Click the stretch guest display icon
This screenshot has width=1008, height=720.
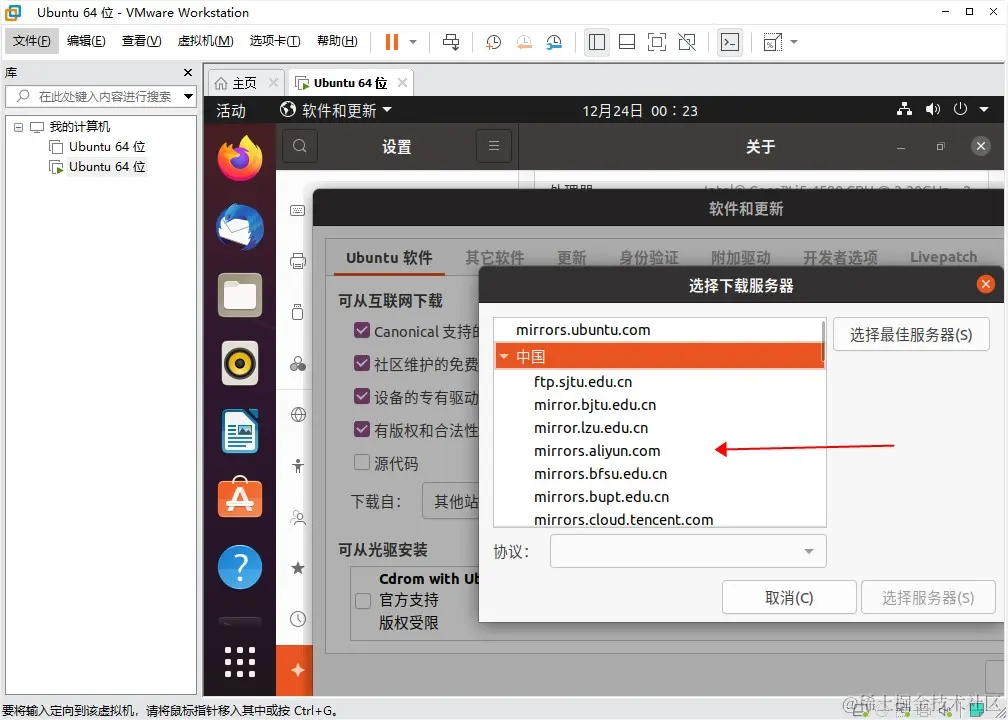click(x=772, y=42)
